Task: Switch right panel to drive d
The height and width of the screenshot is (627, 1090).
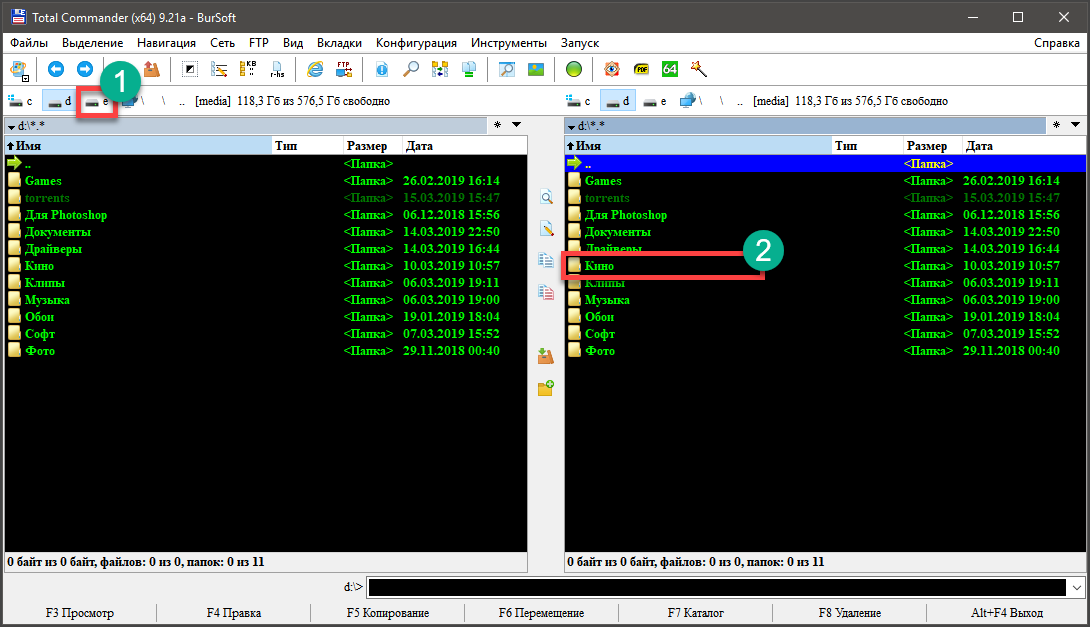Action: [x=618, y=101]
